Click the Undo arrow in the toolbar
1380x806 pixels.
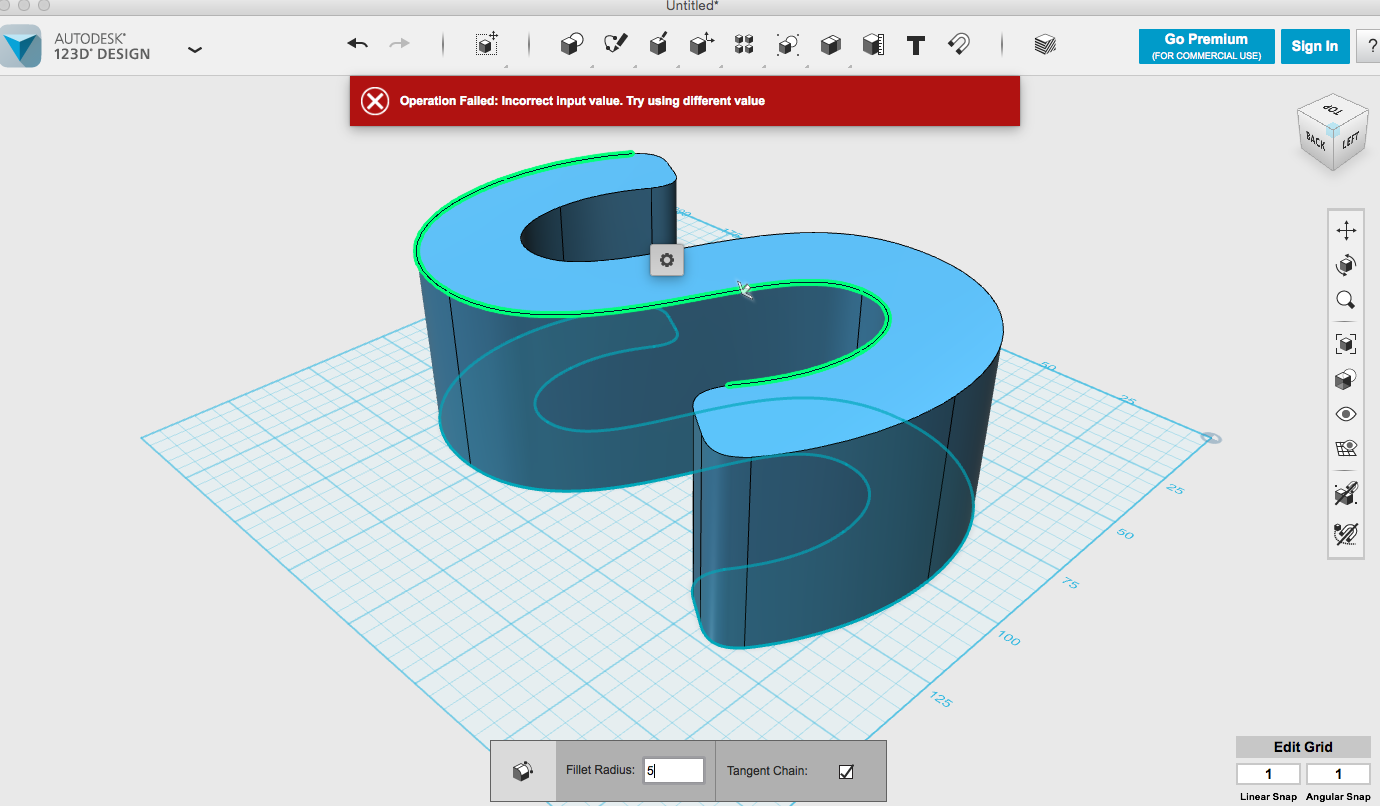358,44
